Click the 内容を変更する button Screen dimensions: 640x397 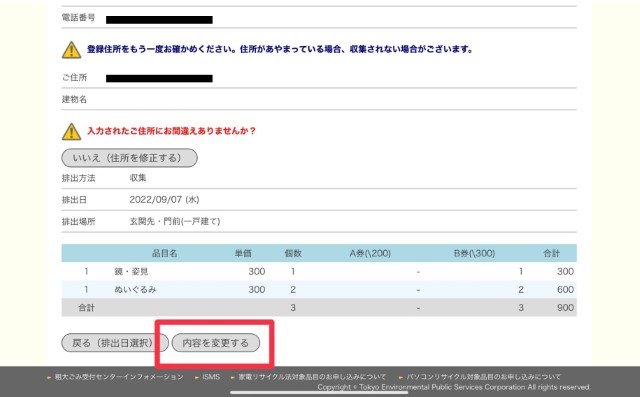(x=216, y=343)
